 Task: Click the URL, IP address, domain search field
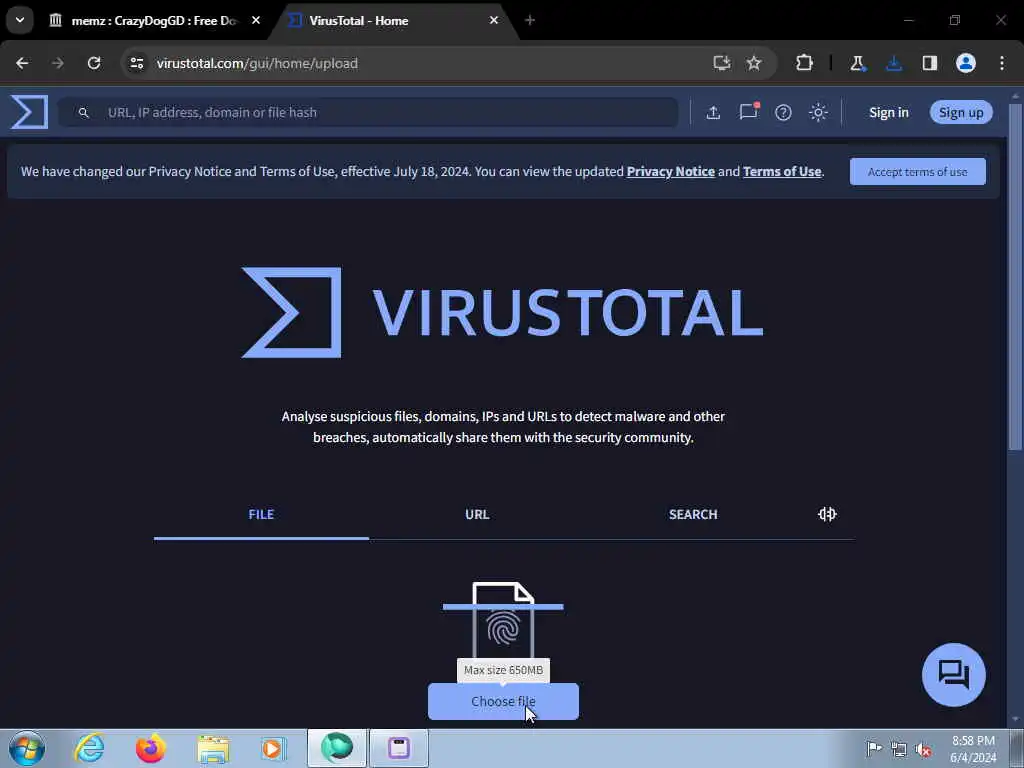click(368, 112)
